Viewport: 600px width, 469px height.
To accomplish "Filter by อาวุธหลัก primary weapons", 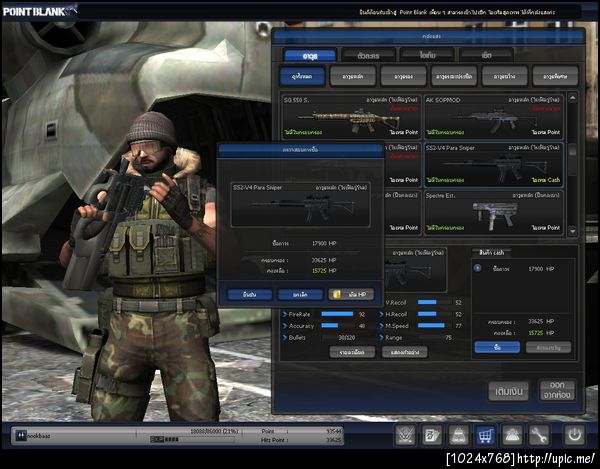I will pyautogui.click(x=352, y=76).
